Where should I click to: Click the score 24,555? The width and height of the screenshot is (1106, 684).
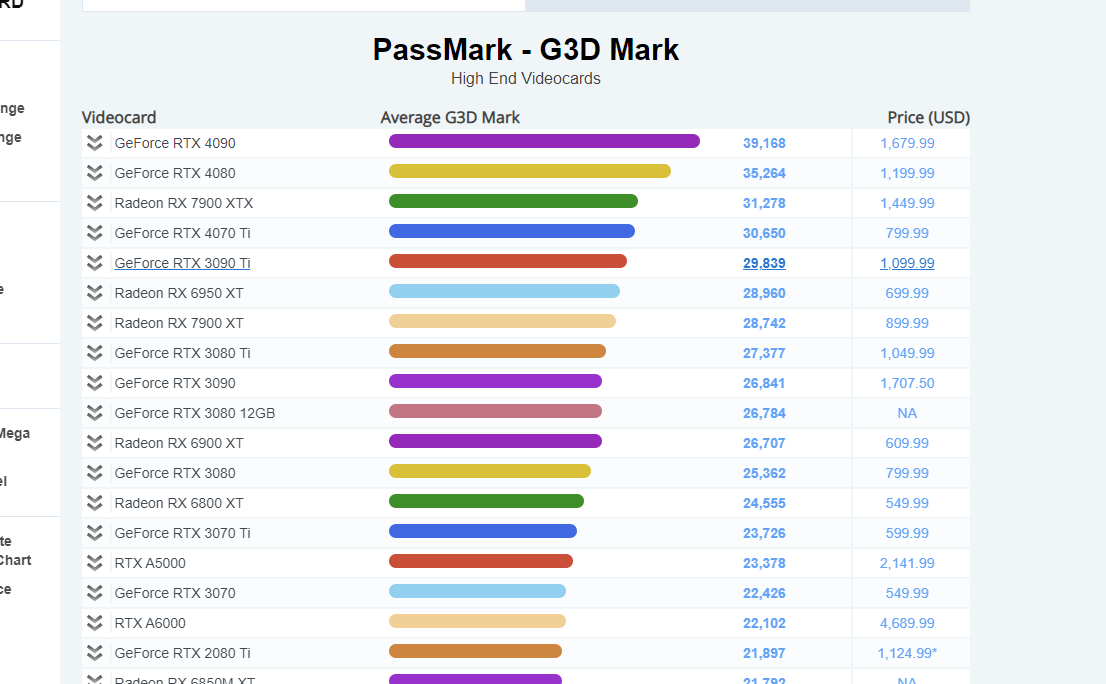click(x=764, y=503)
